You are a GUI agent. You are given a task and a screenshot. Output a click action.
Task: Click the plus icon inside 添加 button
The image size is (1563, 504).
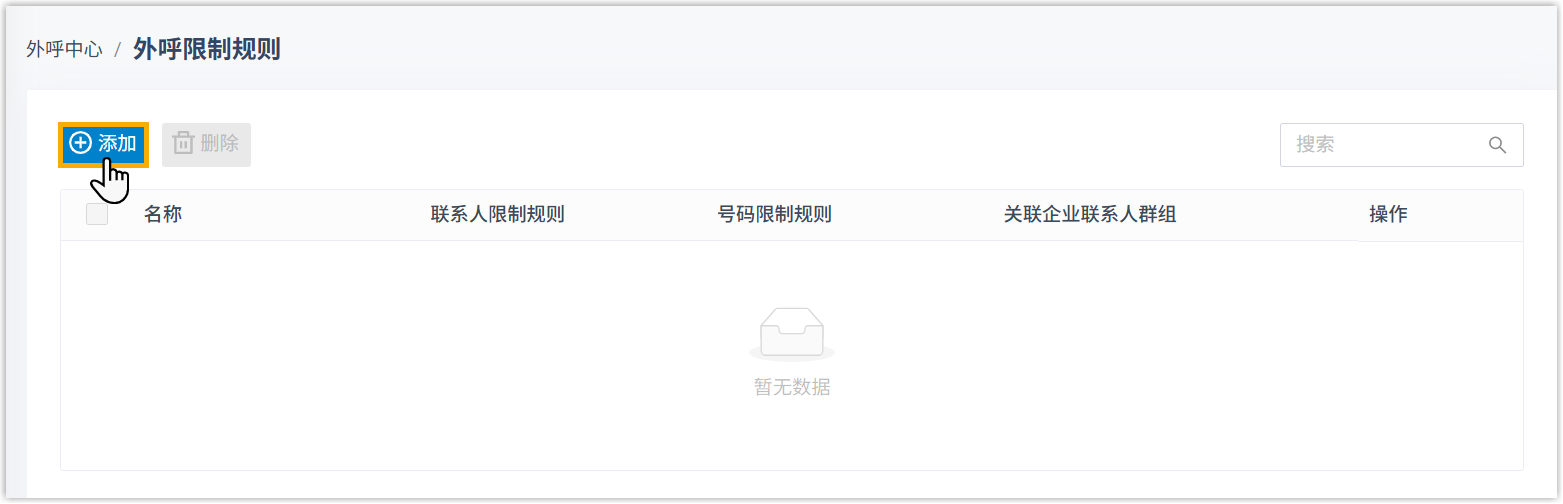click(80, 144)
